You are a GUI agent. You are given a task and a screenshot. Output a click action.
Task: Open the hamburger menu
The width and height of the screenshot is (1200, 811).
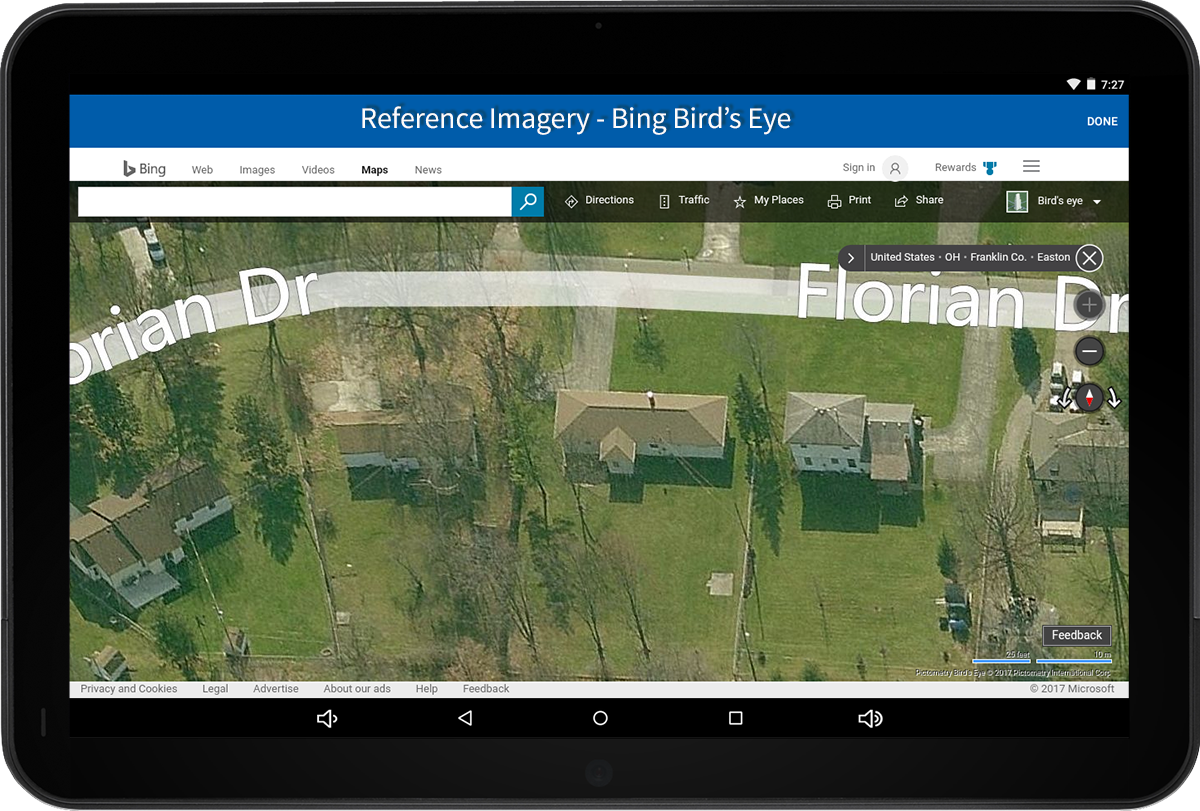pyautogui.click(x=1032, y=166)
